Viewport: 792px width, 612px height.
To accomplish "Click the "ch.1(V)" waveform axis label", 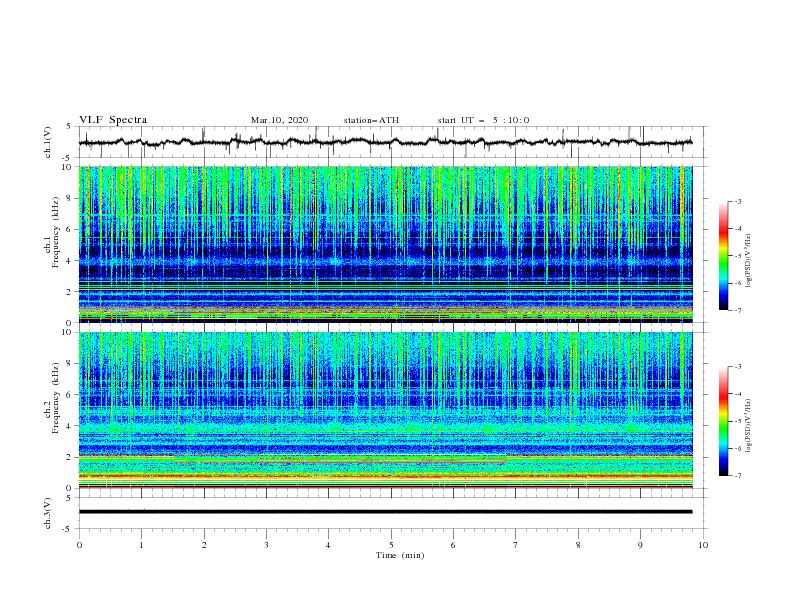I will pyautogui.click(x=48, y=142).
